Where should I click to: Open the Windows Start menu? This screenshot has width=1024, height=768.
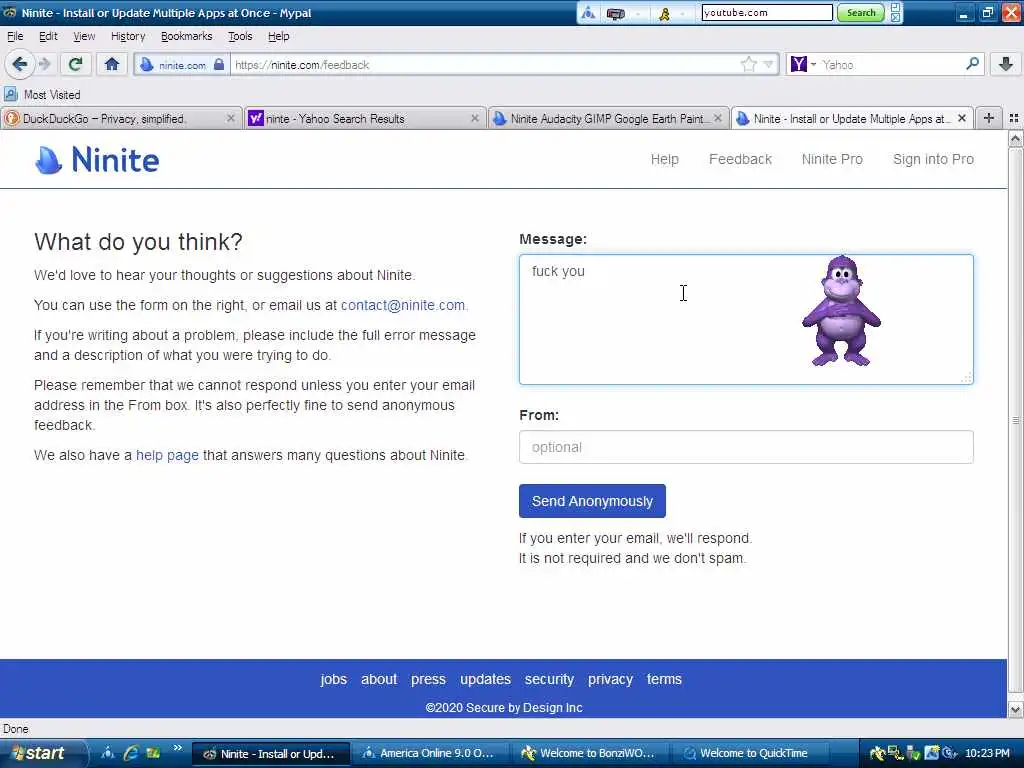tap(42, 753)
